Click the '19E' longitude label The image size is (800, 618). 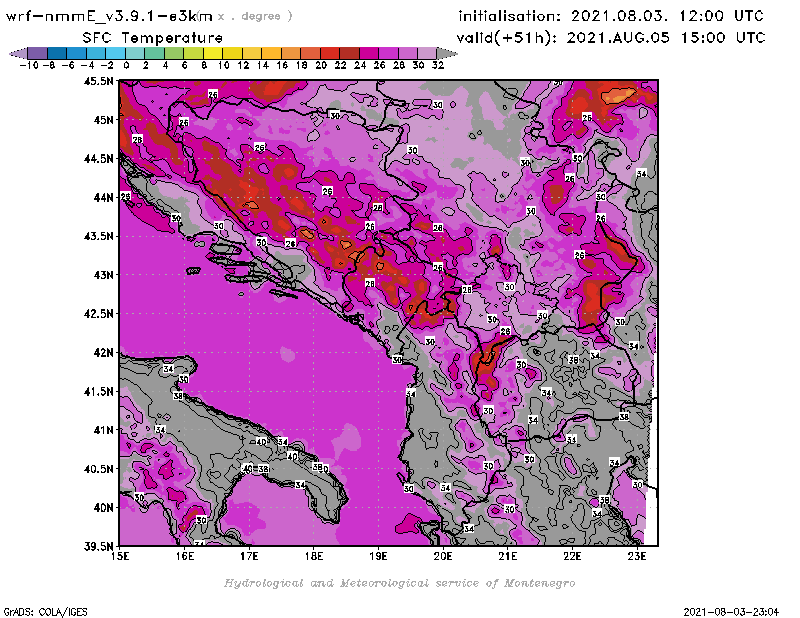coord(378,556)
